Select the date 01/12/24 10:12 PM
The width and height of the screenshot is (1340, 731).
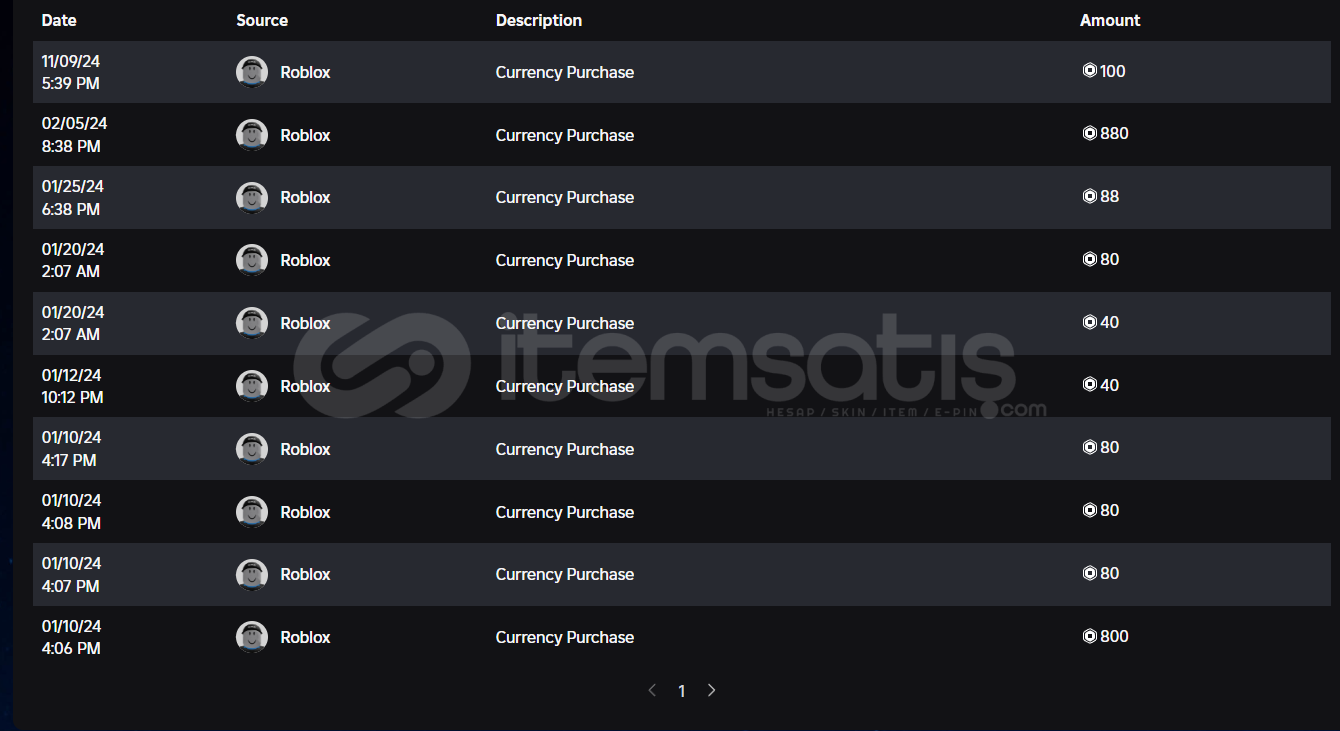pos(72,386)
